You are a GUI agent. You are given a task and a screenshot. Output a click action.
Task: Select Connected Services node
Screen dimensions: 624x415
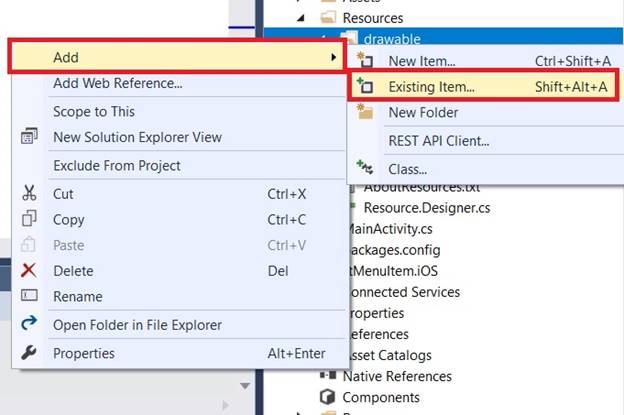point(405,292)
